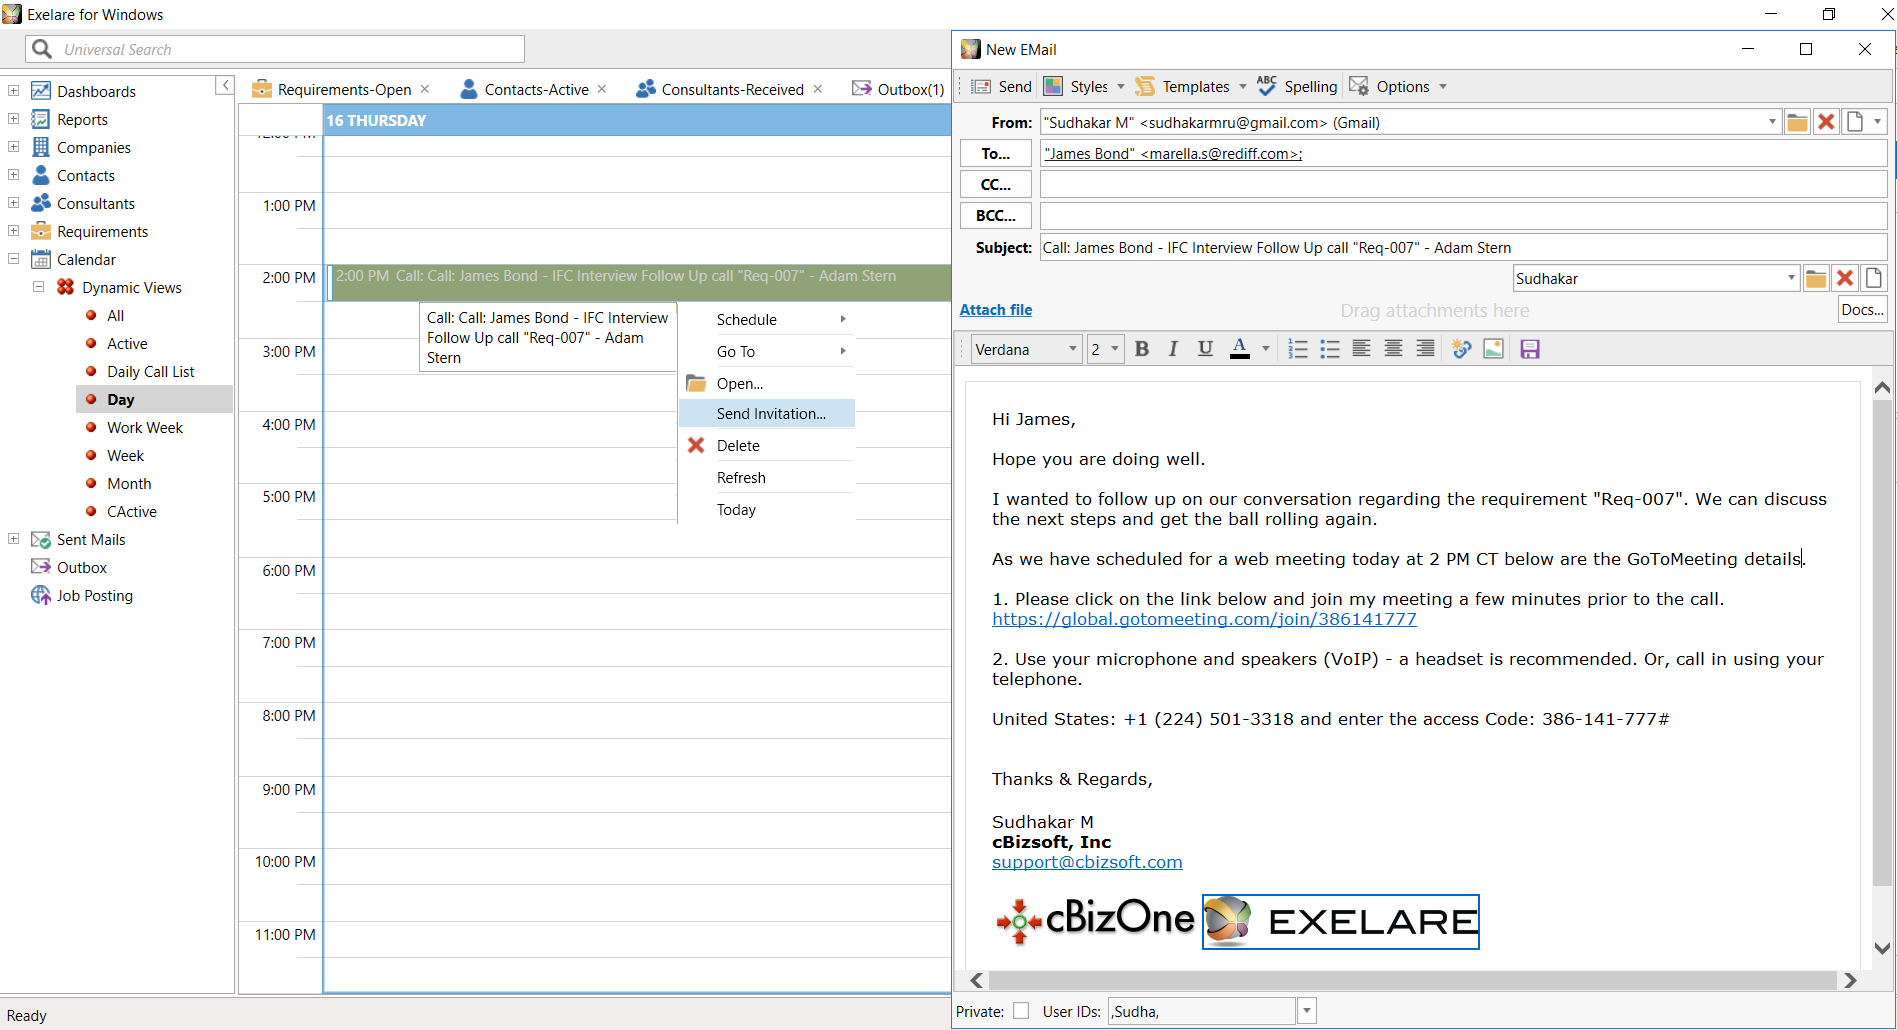Apply underline formatting in email editor
Screen dimensions: 1897x1030
point(1205,349)
